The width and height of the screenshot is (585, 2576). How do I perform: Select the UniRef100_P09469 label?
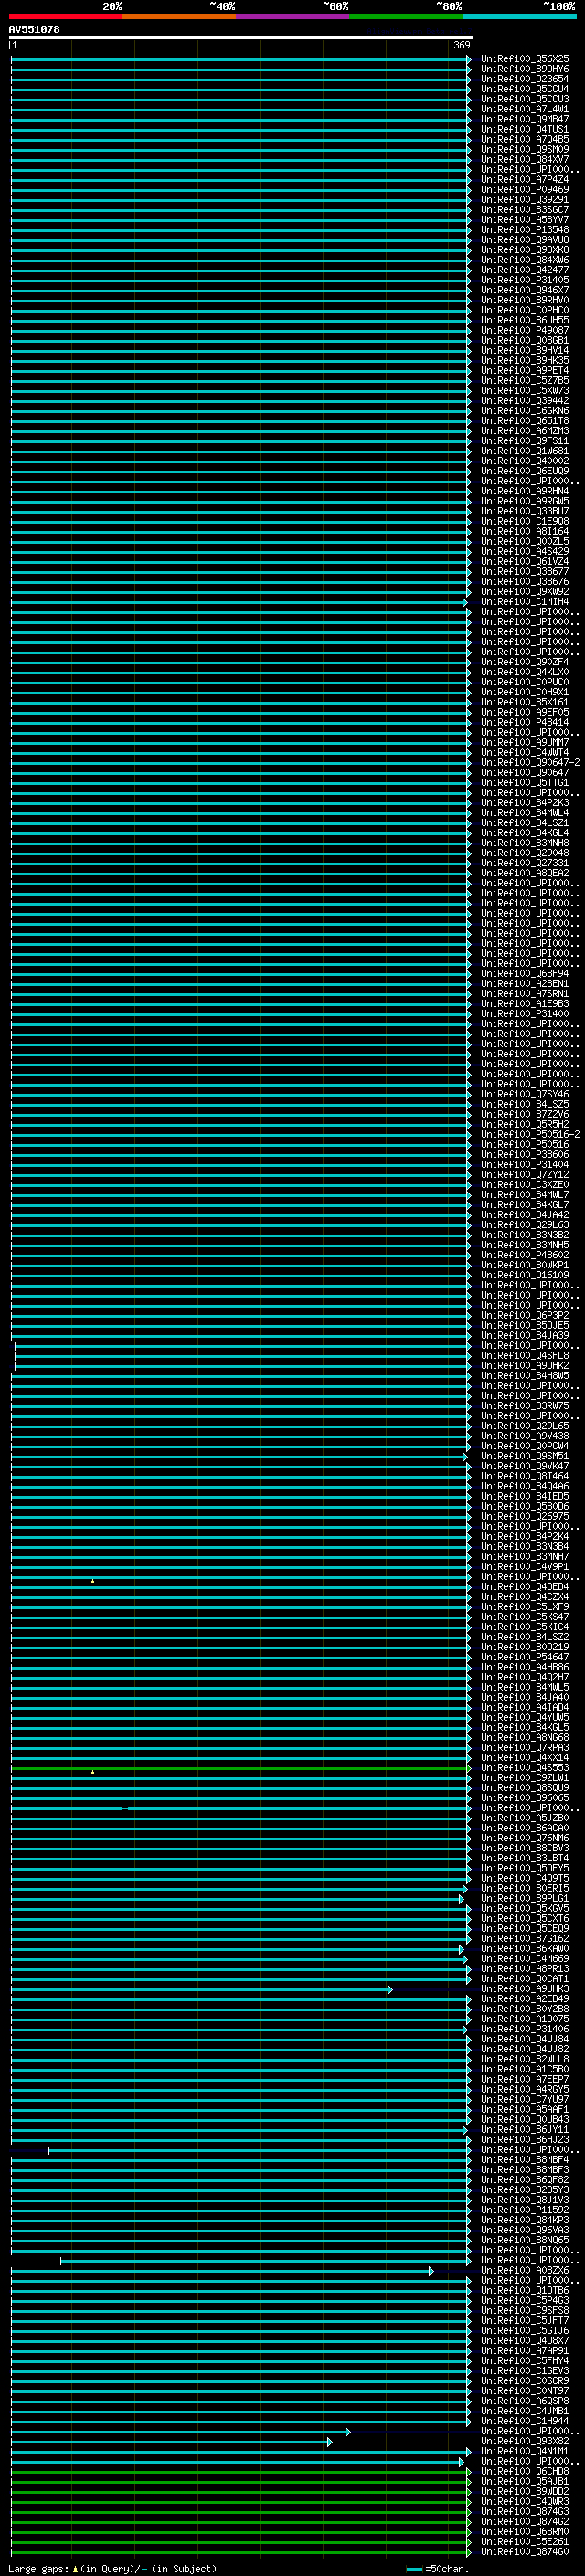pos(524,189)
